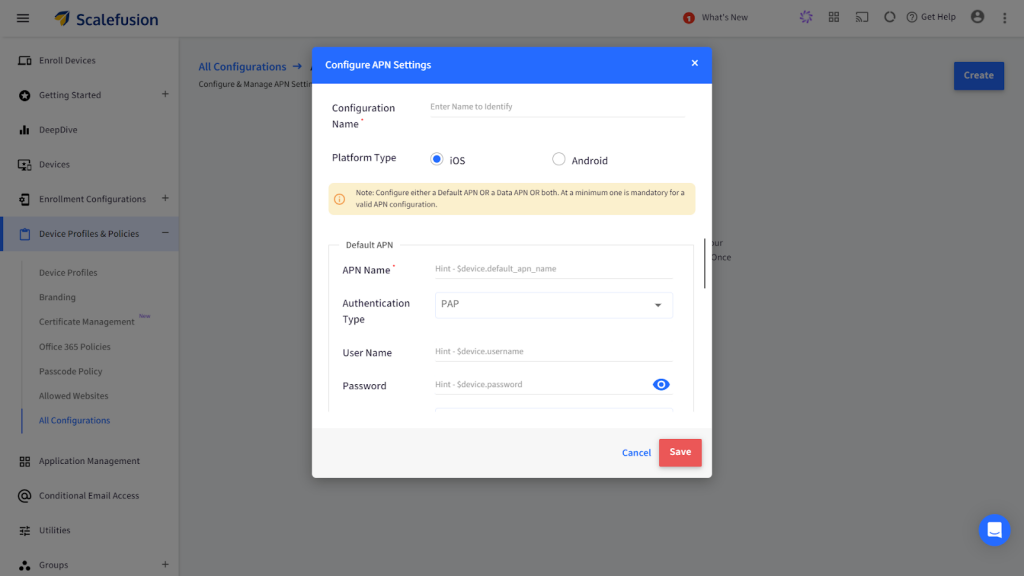Image resolution: width=1024 pixels, height=576 pixels.
Task: Open Get Help
Action: (931, 17)
